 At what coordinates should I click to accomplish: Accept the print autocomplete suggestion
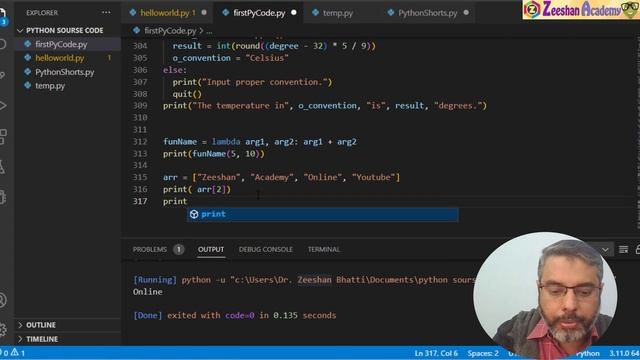coord(322,214)
